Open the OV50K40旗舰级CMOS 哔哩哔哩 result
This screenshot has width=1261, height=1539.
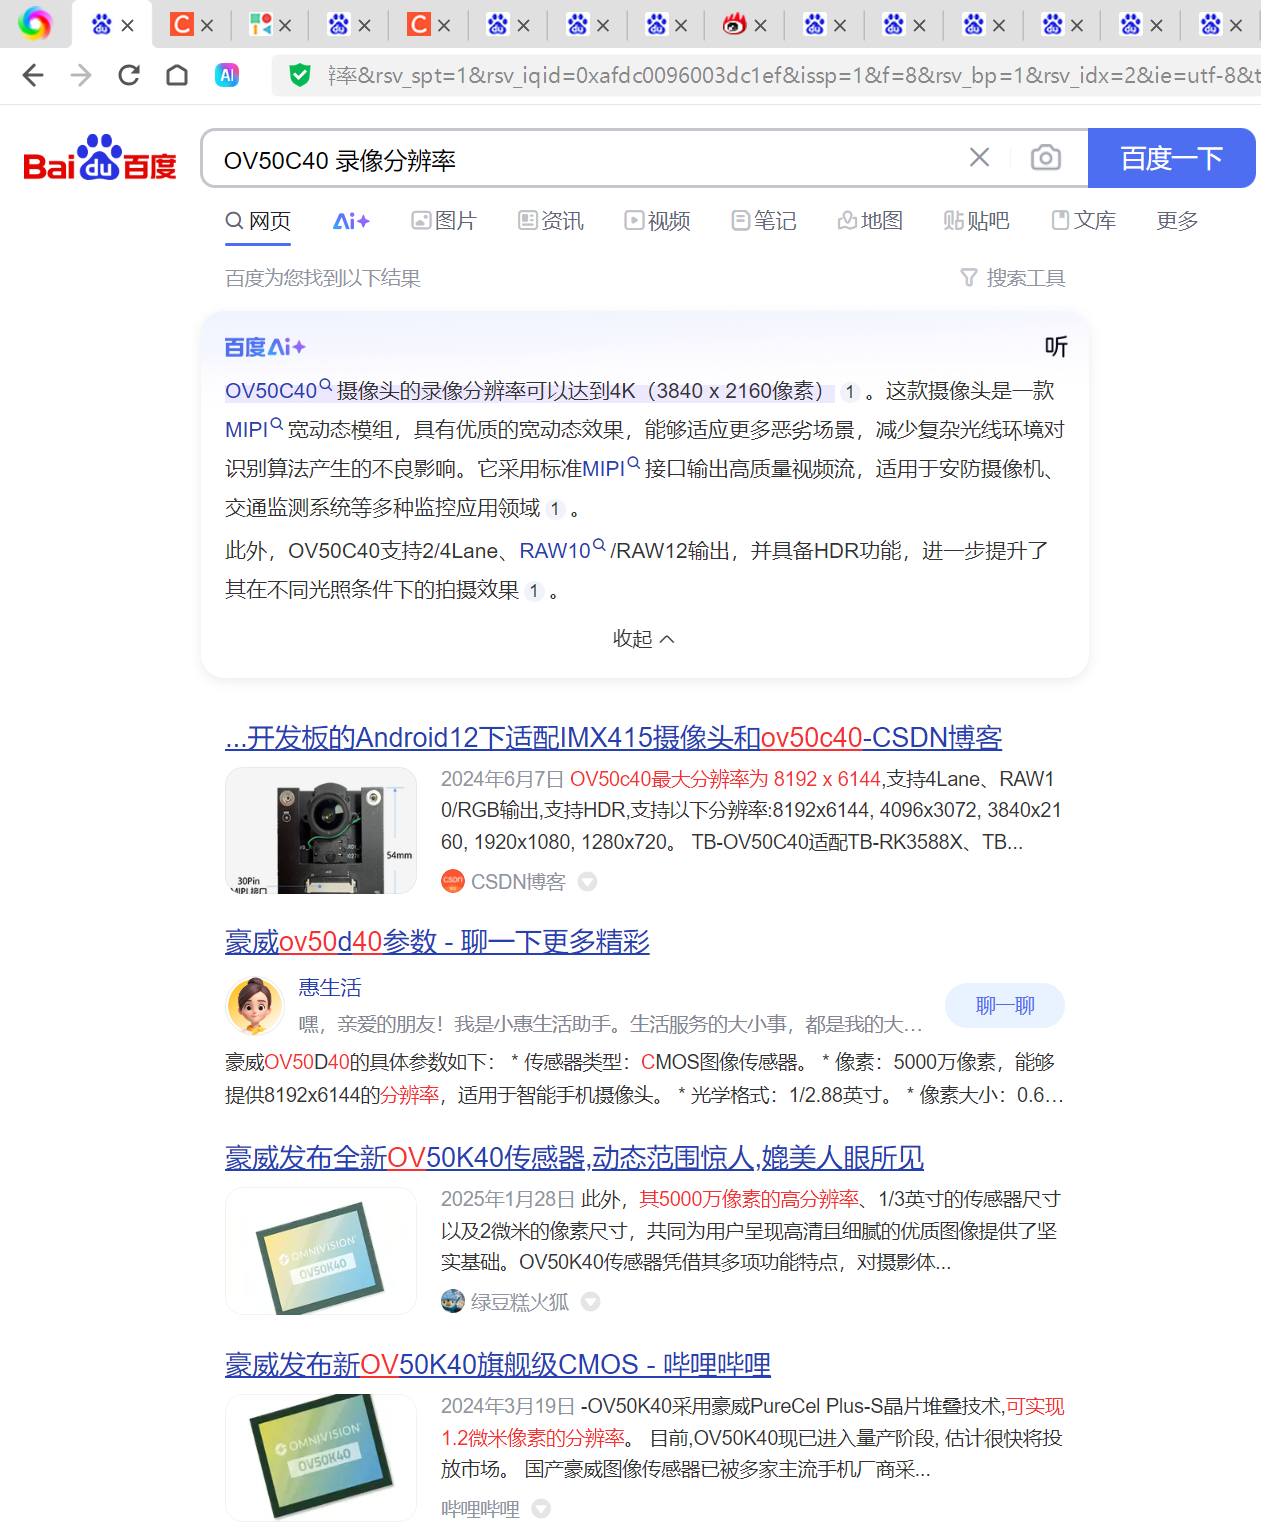[498, 1365]
